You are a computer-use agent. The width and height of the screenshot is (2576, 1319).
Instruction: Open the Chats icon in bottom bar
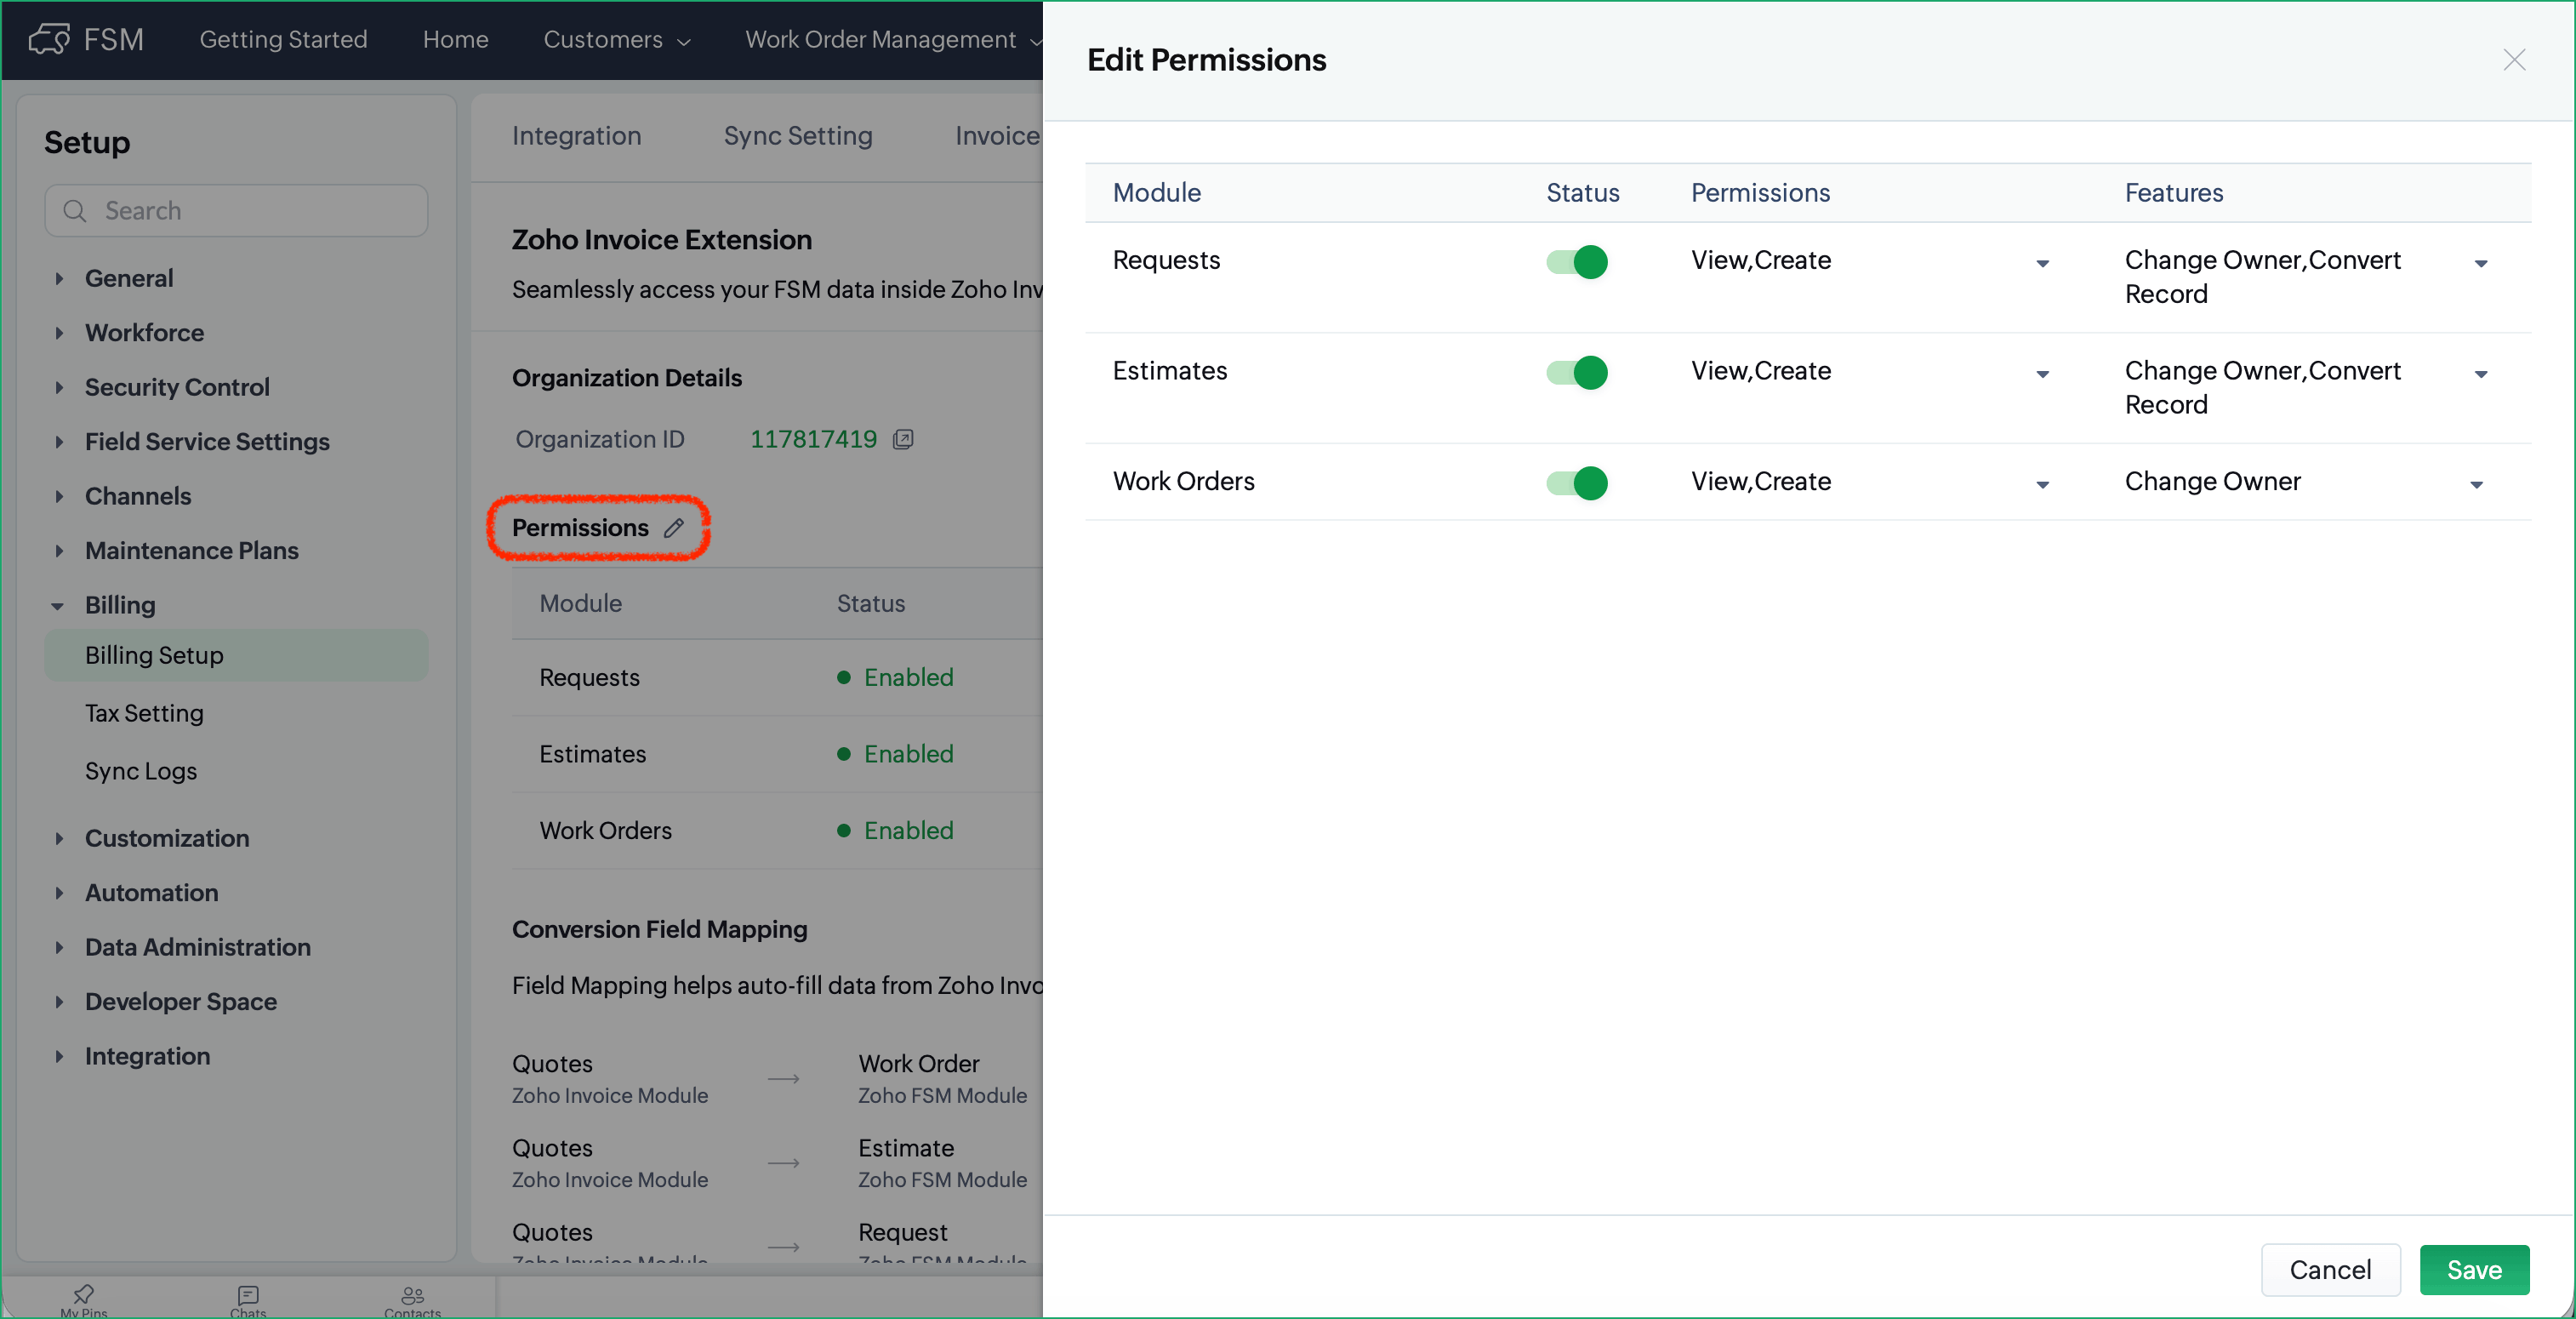pyautogui.click(x=248, y=1298)
